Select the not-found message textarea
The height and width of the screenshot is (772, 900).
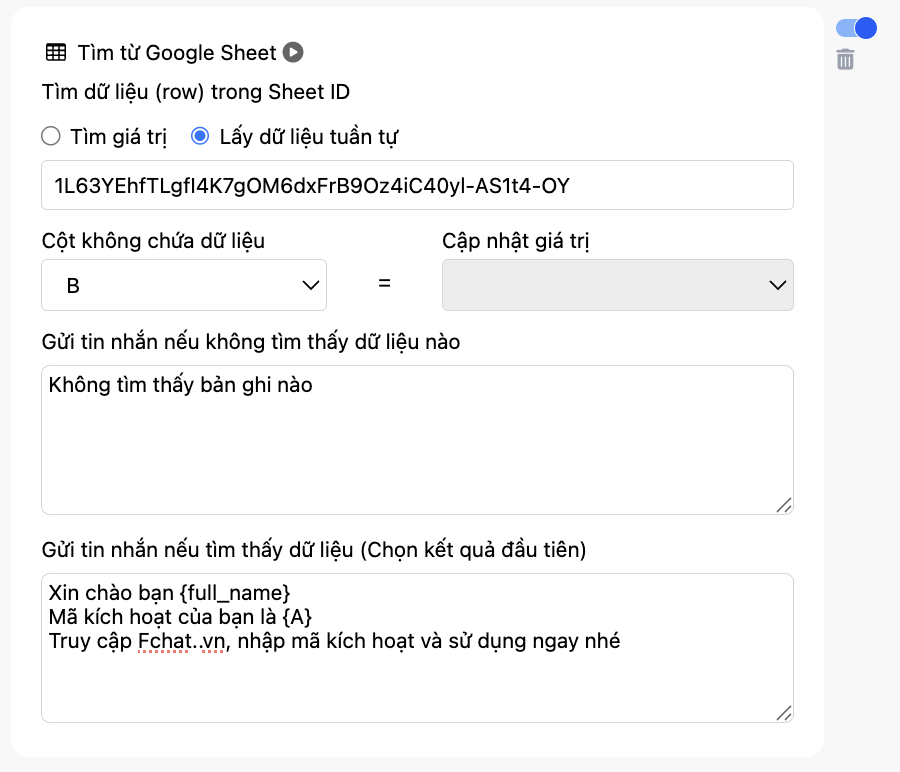click(x=417, y=440)
